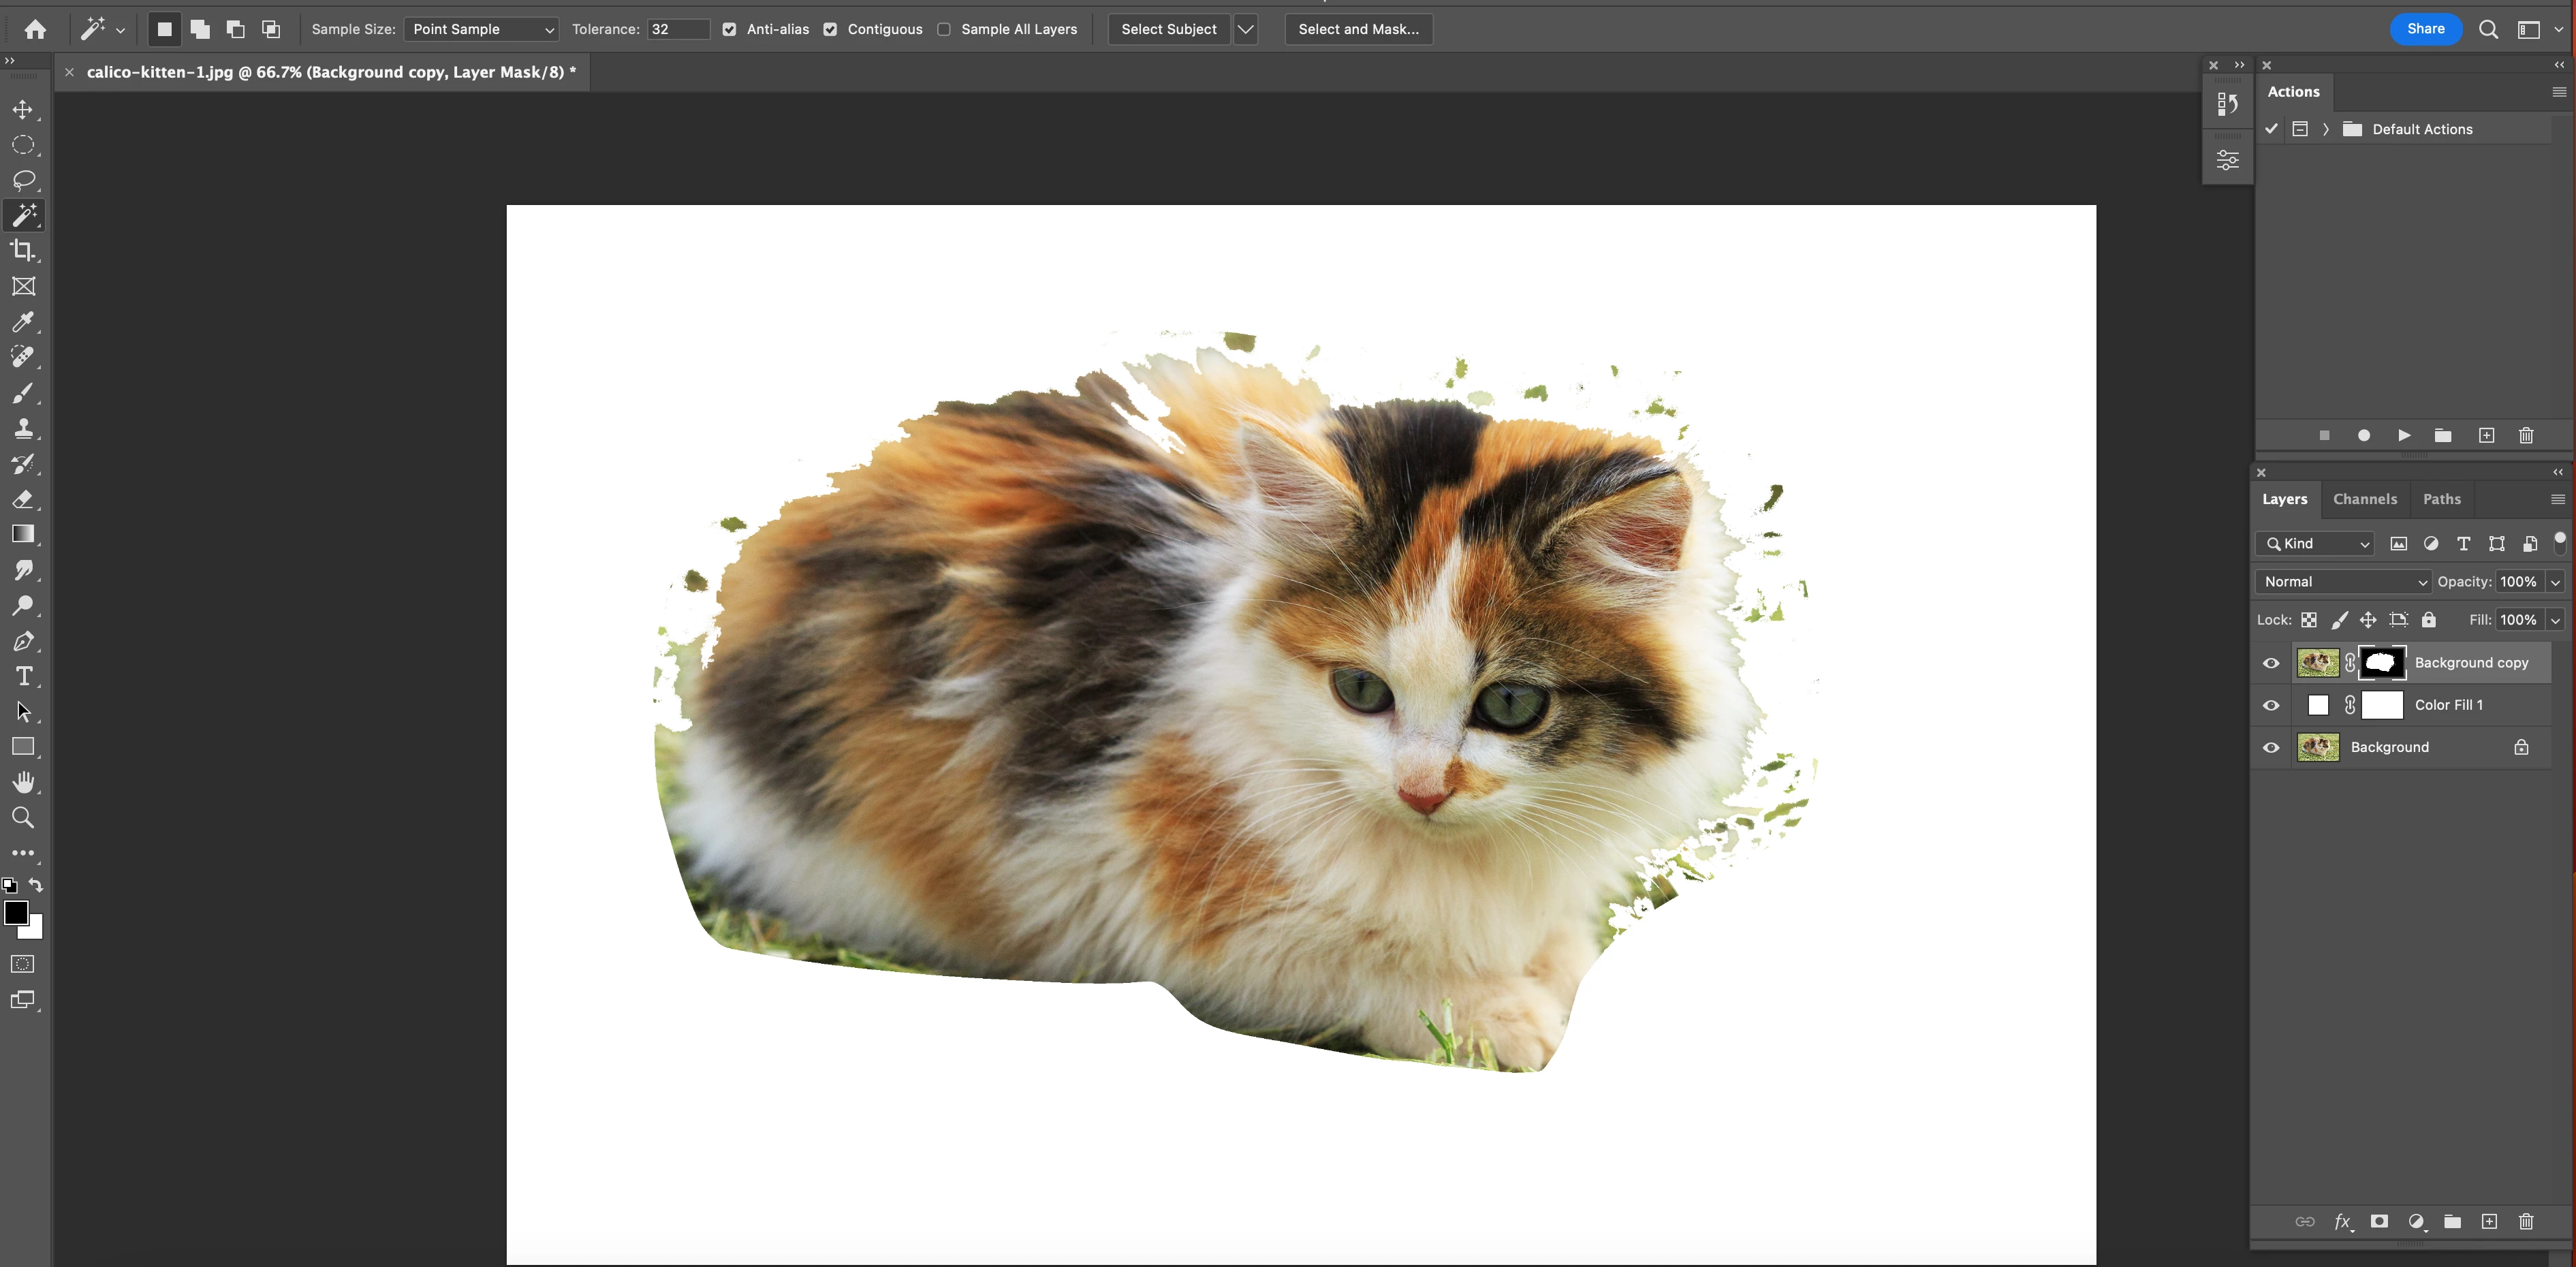Click the foreground color swatch
Image resolution: width=2576 pixels, height=1267 pixels.
click(15, 912)
